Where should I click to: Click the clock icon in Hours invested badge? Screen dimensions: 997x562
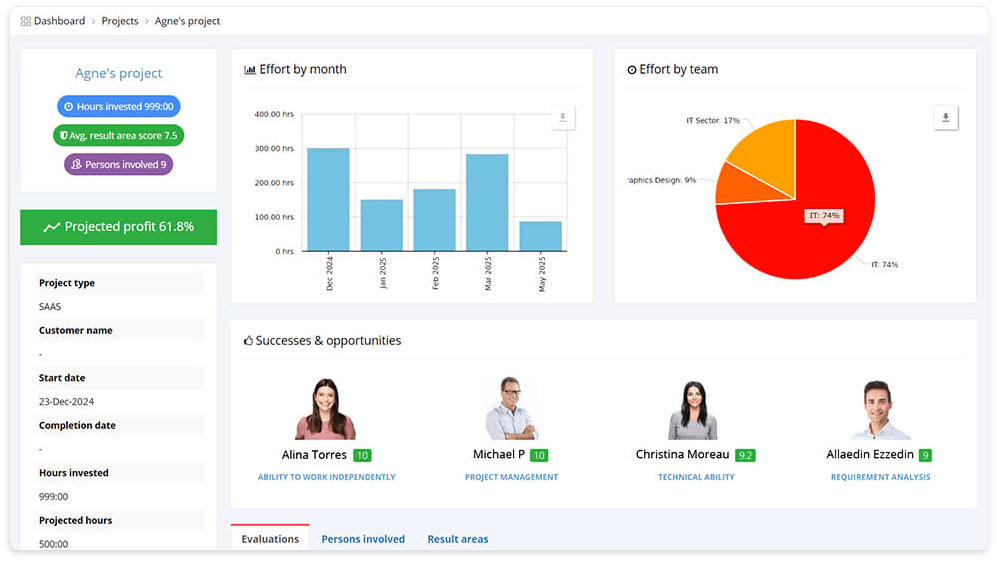click(x=68, y=107)
